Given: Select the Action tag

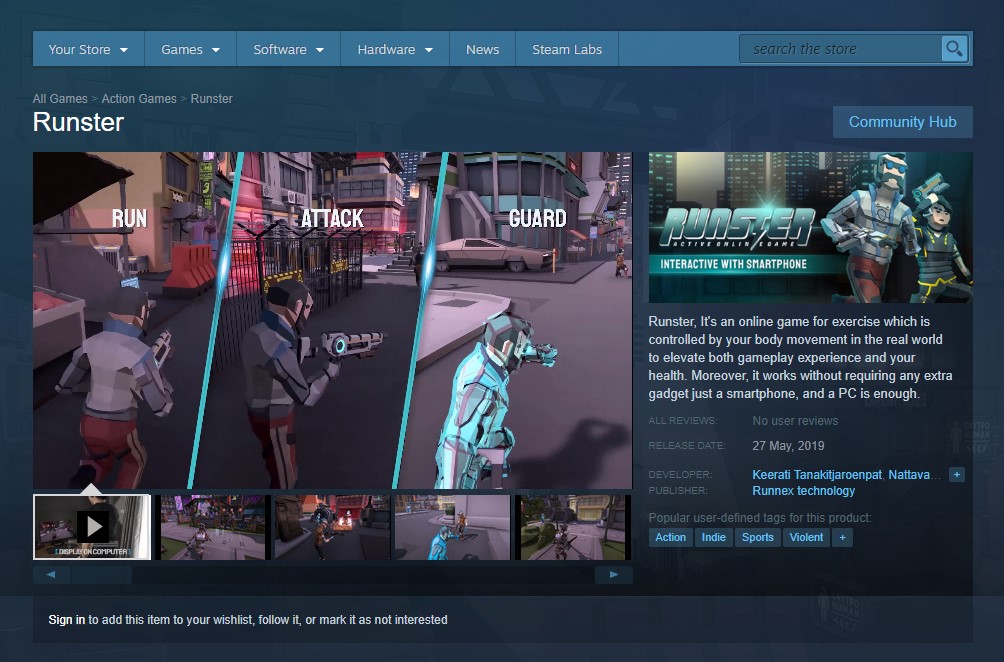Looking at the screenshot, I should (x=670, y=538).
